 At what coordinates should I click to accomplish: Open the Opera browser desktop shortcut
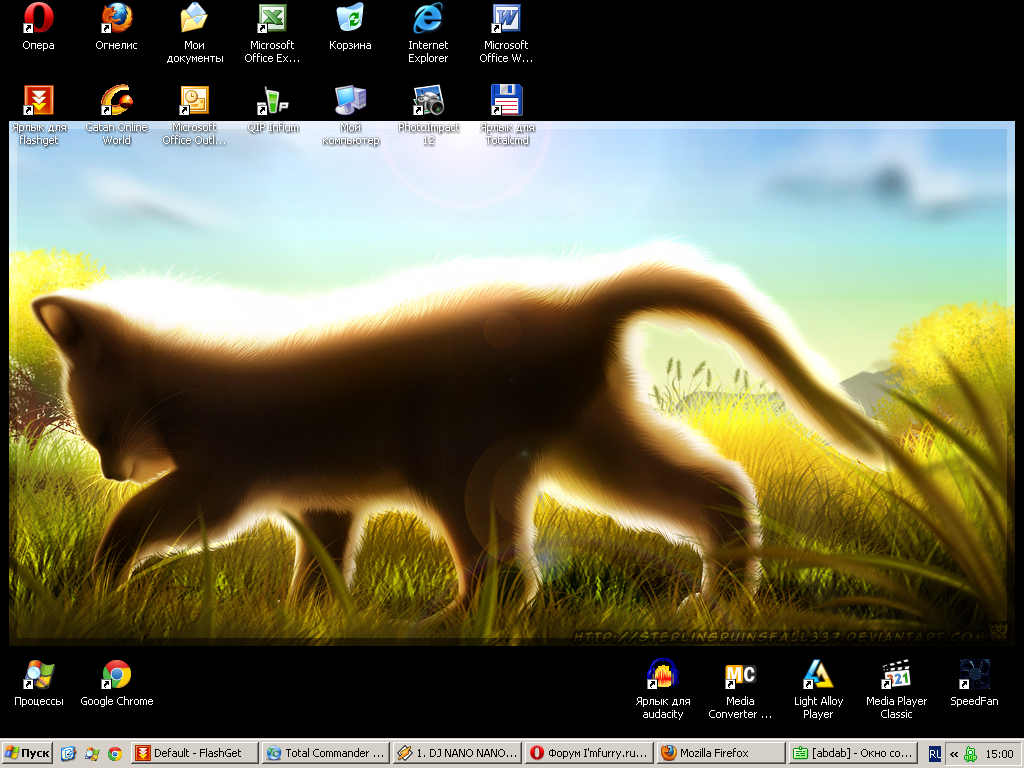[x=38, y=19]
